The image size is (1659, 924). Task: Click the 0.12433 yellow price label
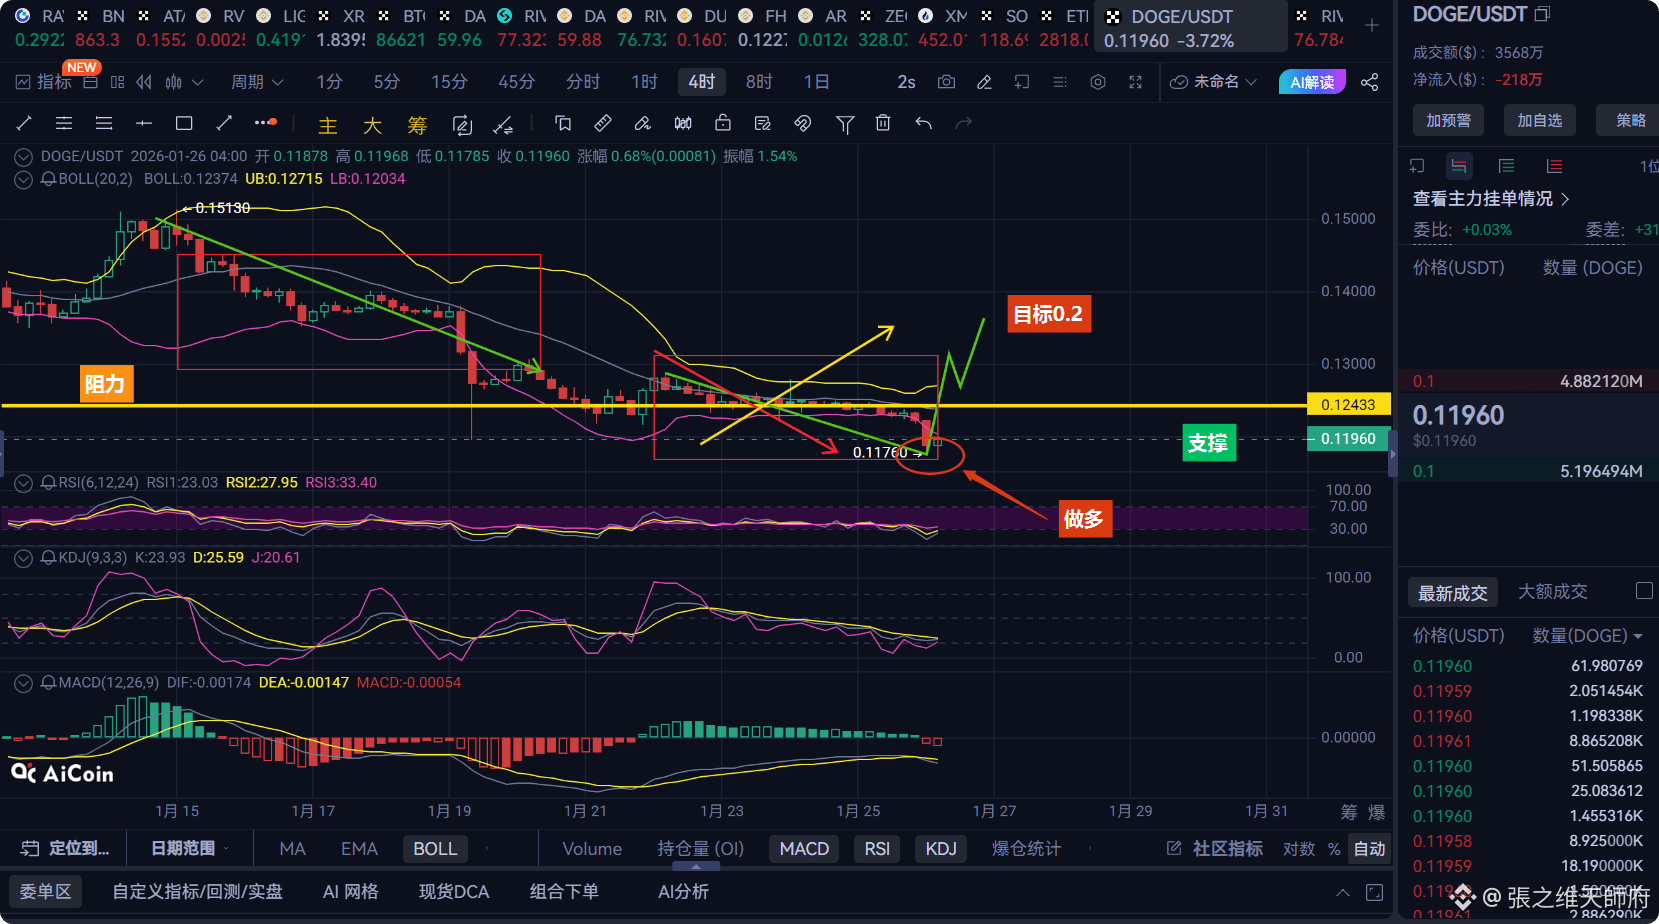point(1348,405)
